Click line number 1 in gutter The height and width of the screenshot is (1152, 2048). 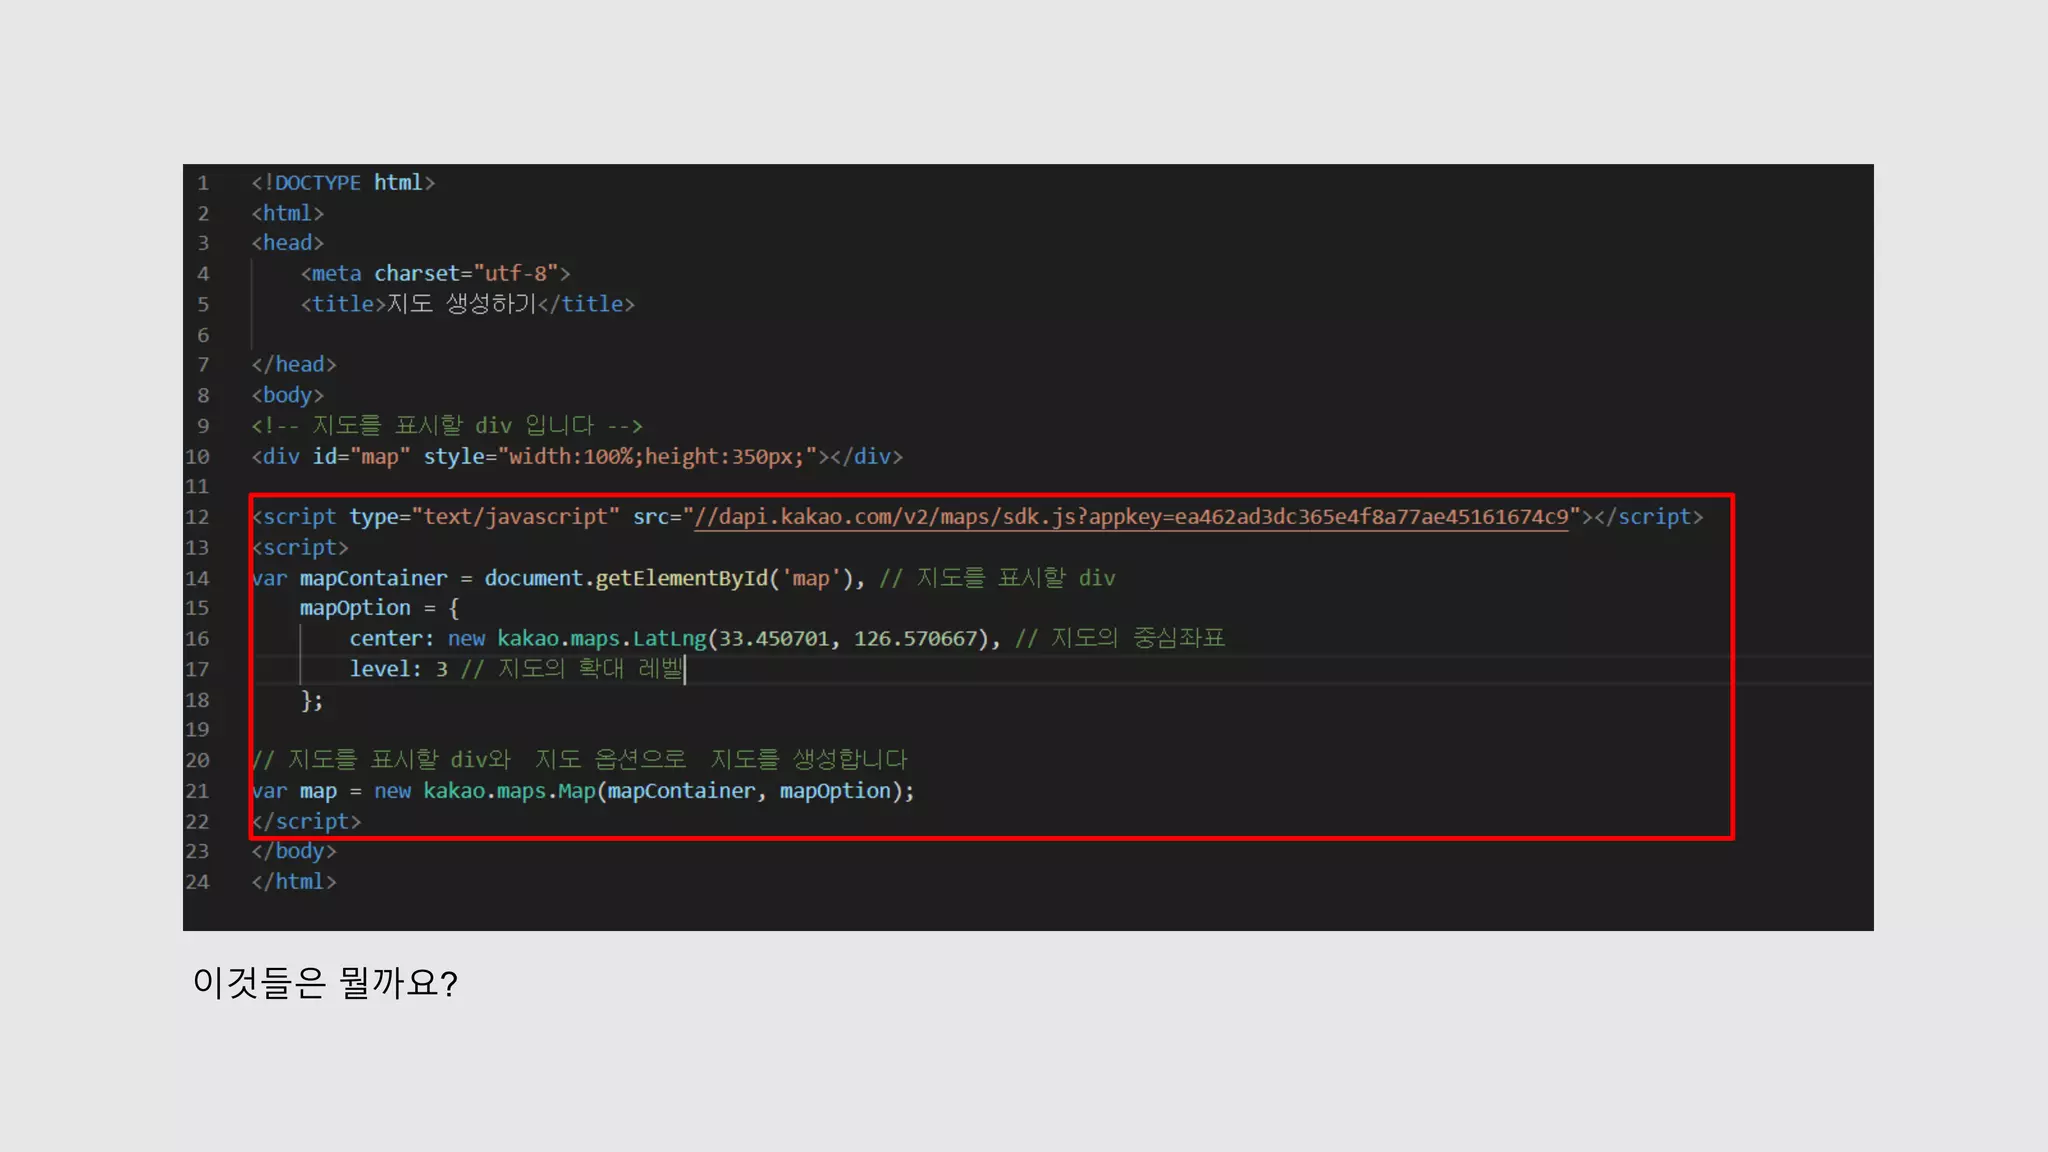(x=203, y=183)
